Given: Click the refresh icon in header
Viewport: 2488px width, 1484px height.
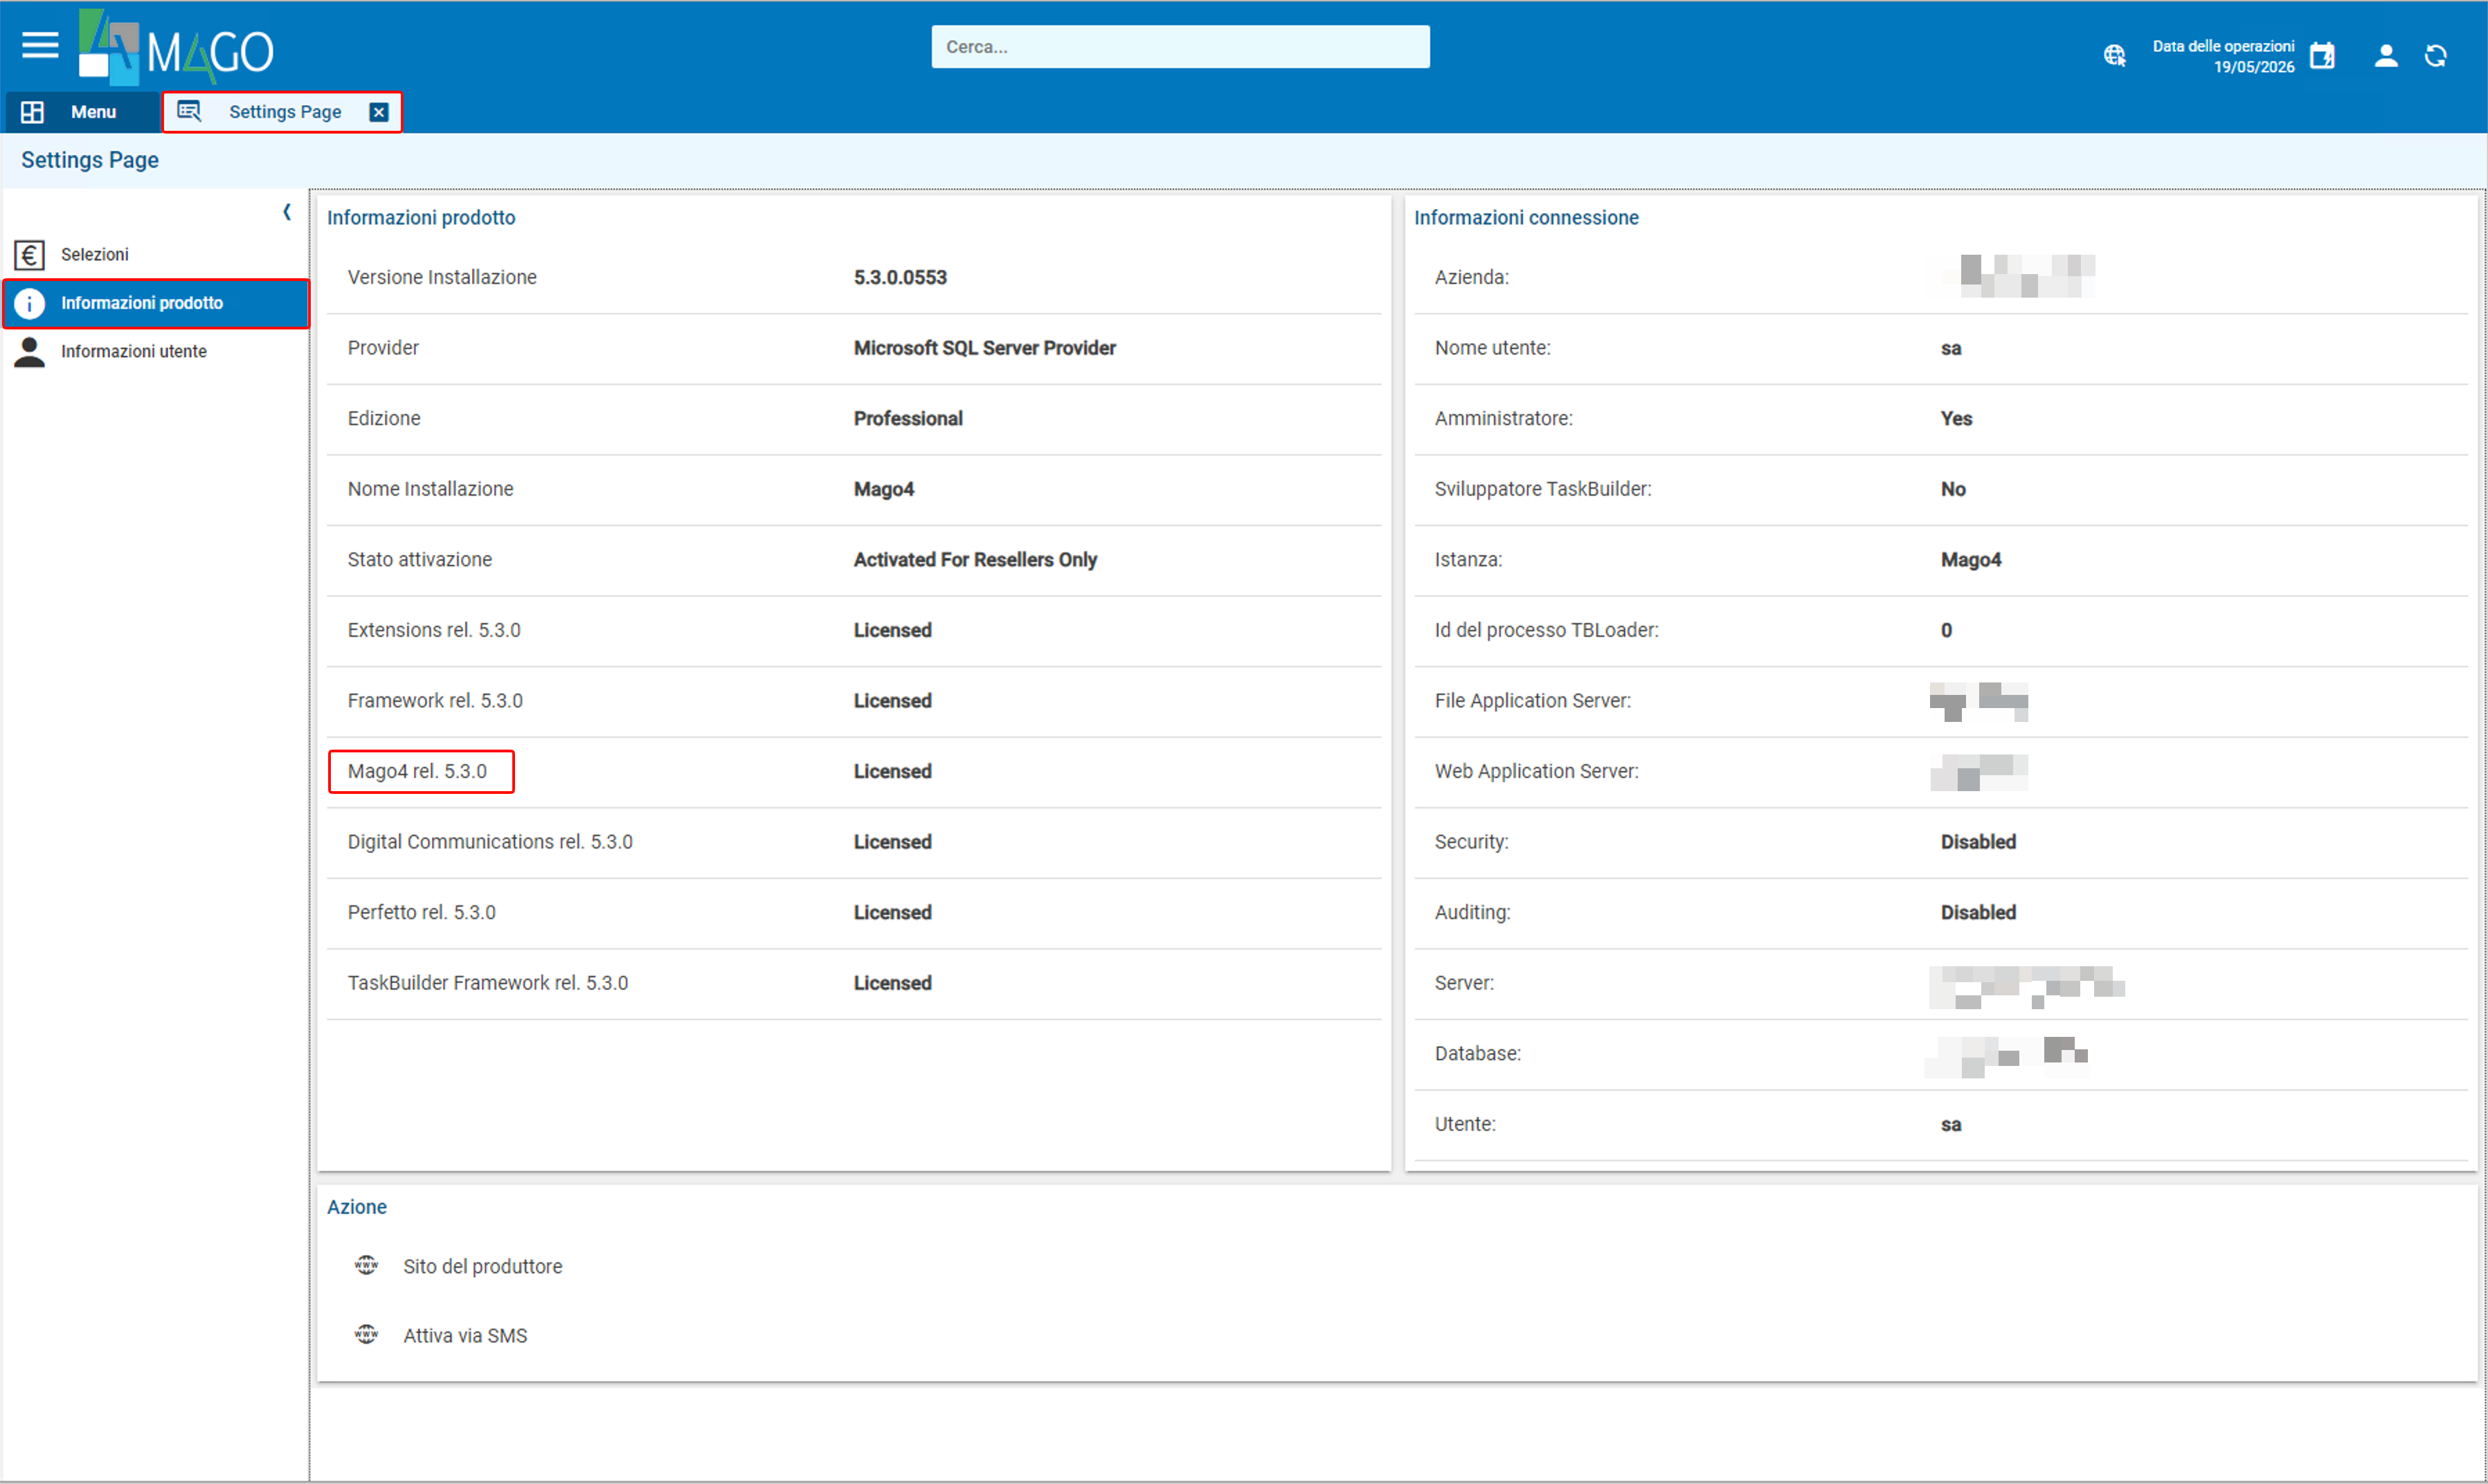Looking at the screenshot, I should tap(2436, 56).
